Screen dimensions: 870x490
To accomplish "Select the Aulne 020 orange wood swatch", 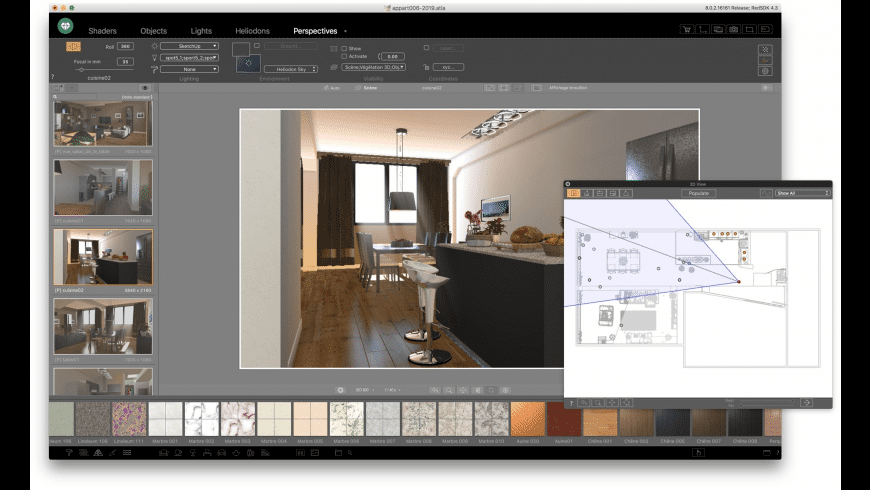I will [528, 419].
